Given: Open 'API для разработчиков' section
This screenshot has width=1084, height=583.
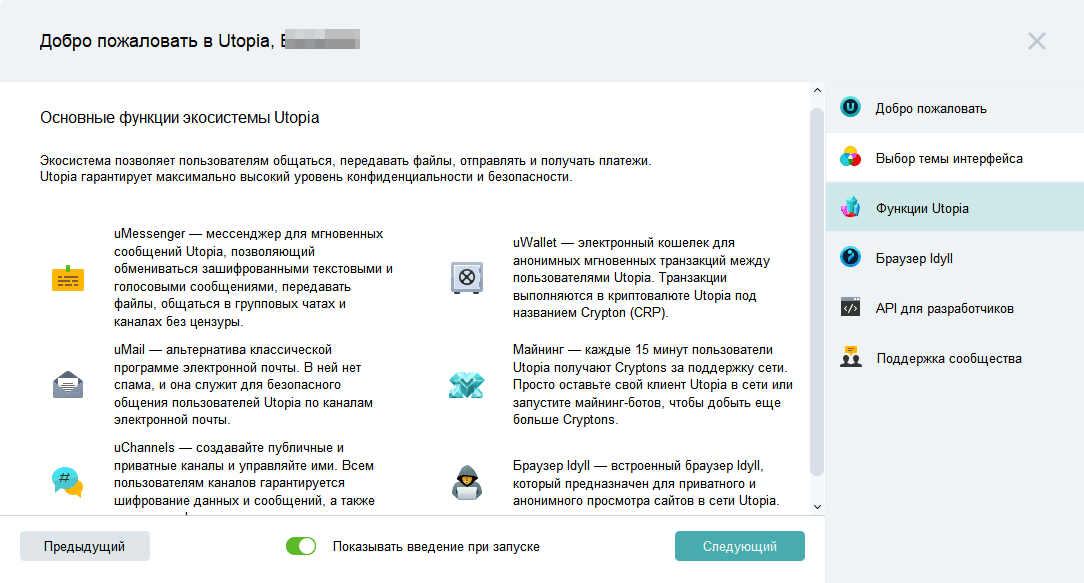Looking at the screenshot, I should [x=944, y=308].
